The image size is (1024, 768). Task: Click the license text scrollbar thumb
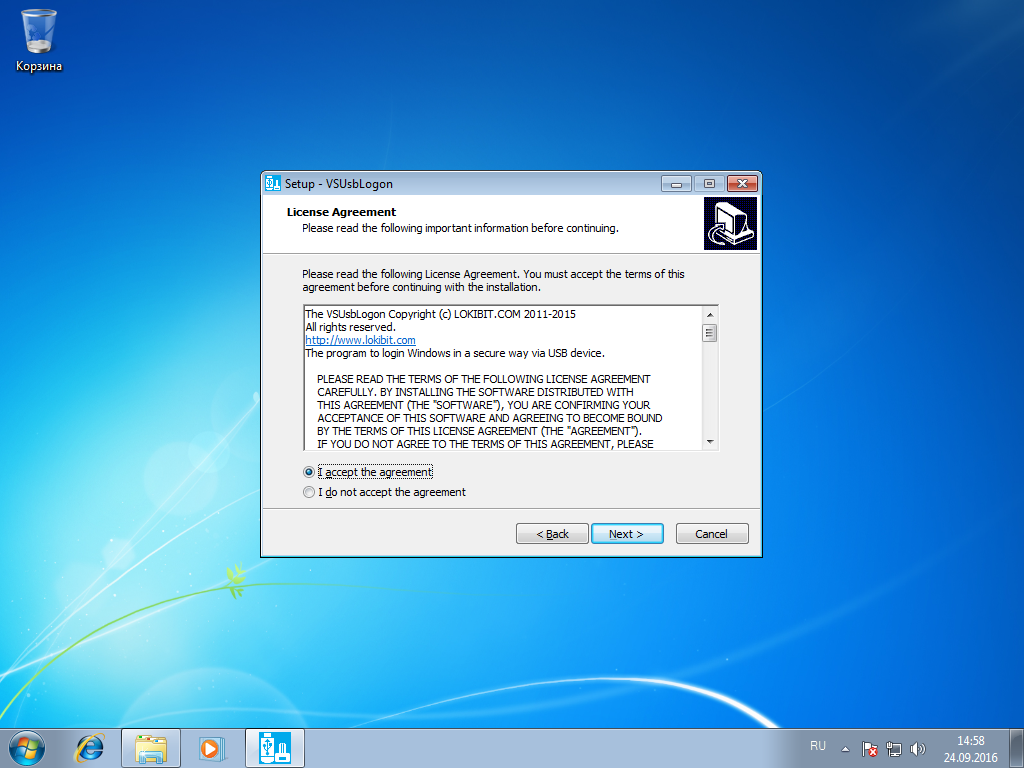pyautogui.click(x=710, y=332)
